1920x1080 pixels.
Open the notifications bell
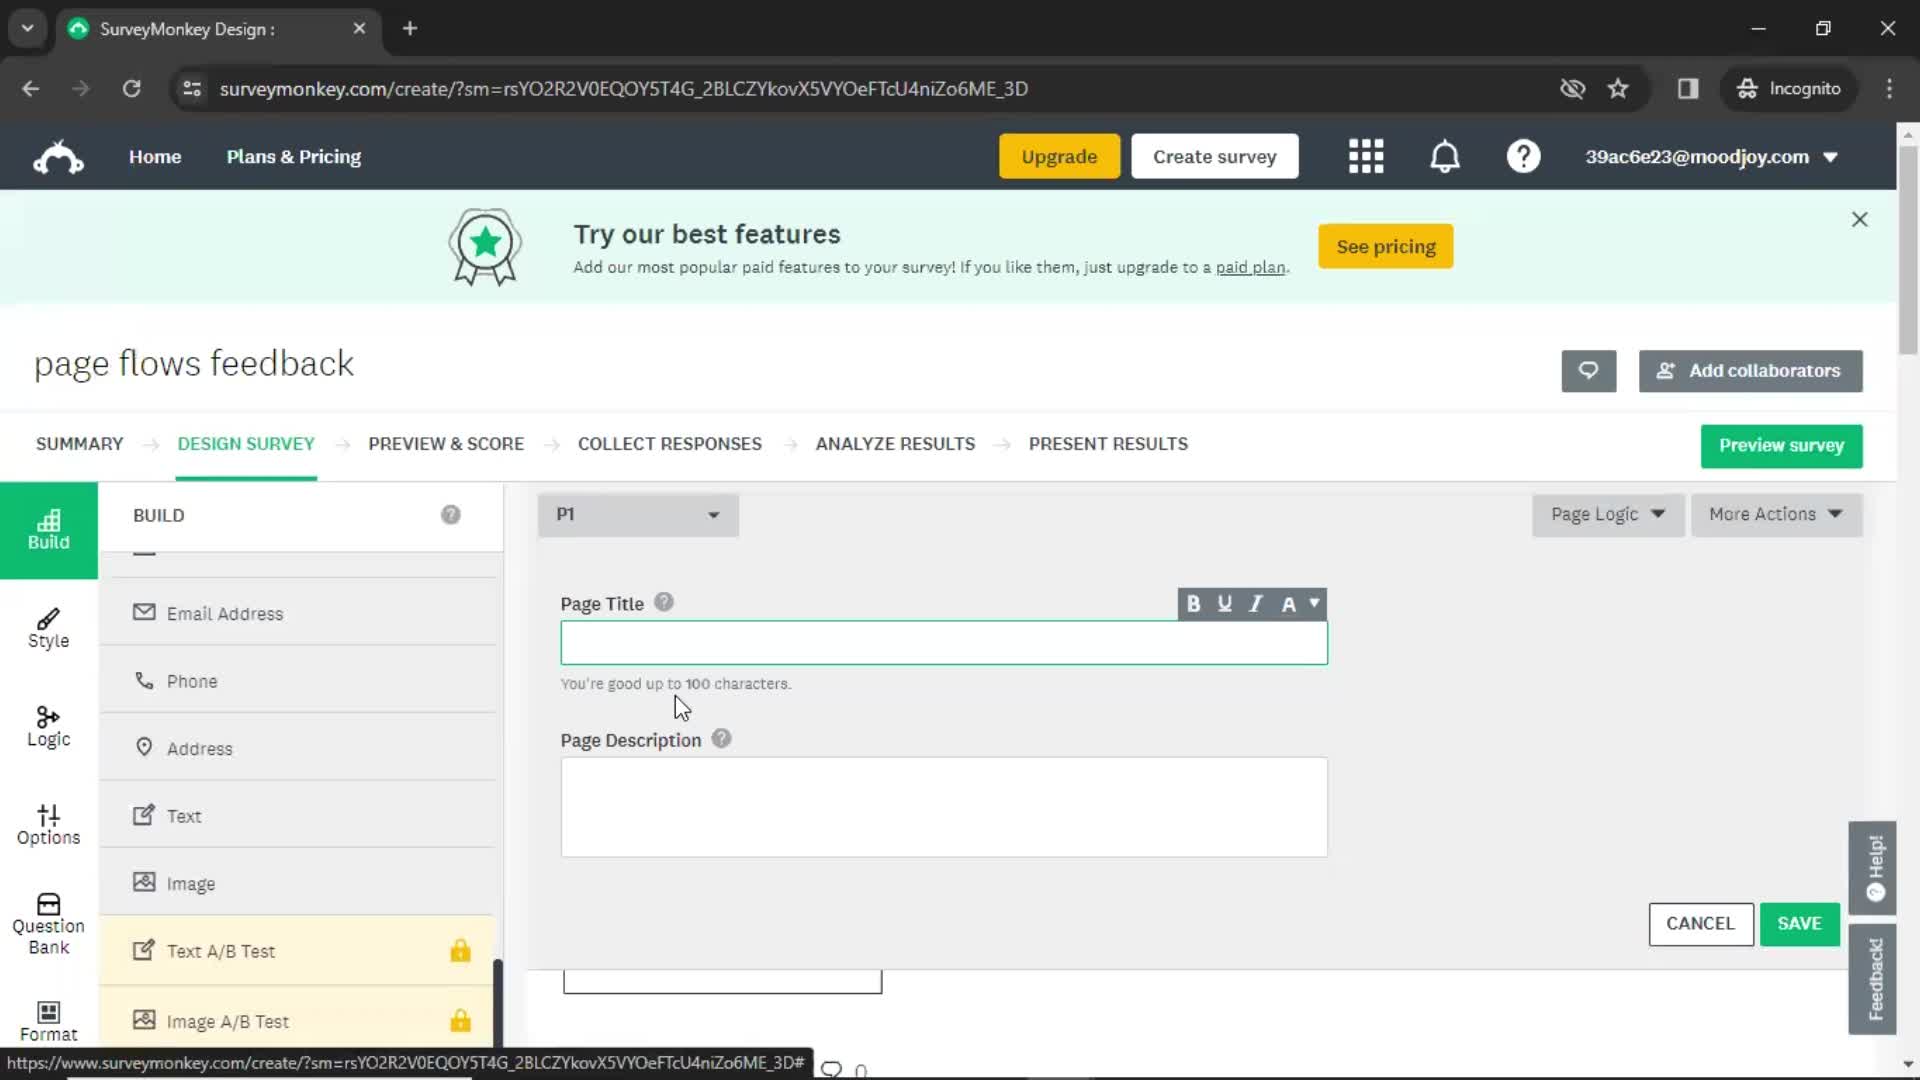(x=1445, y=157)
